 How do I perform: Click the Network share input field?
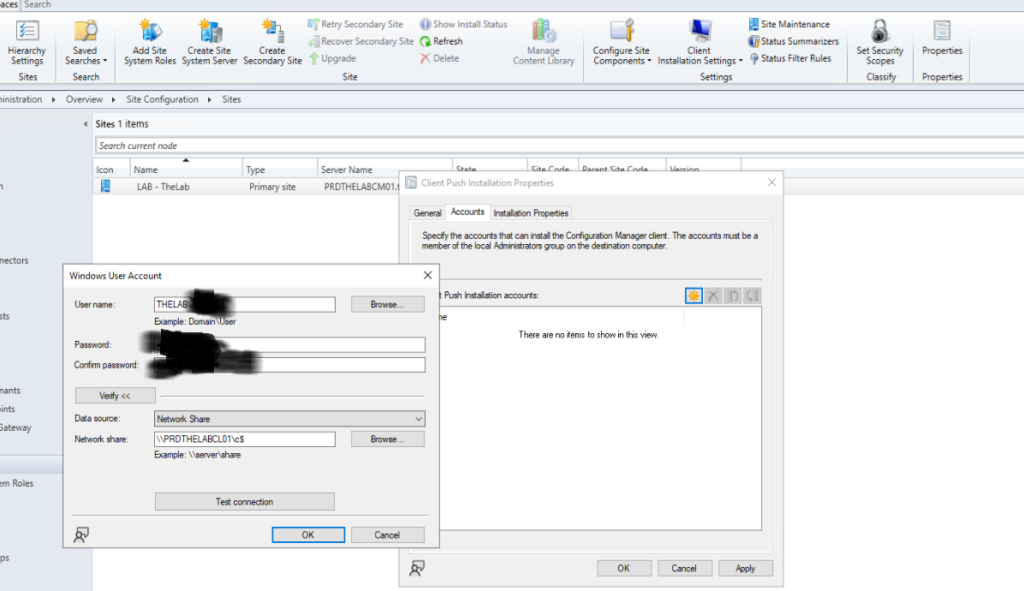[x=244, y=439]
